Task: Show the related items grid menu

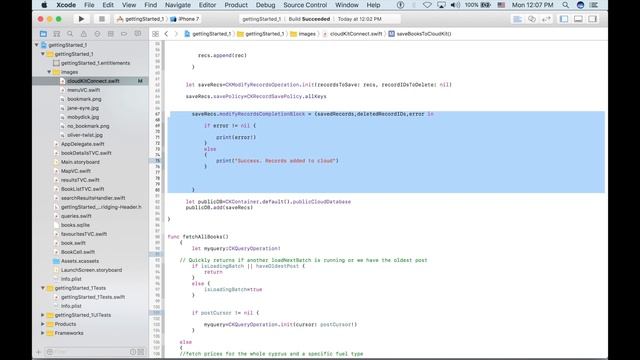Action: (x=156, y=34)
